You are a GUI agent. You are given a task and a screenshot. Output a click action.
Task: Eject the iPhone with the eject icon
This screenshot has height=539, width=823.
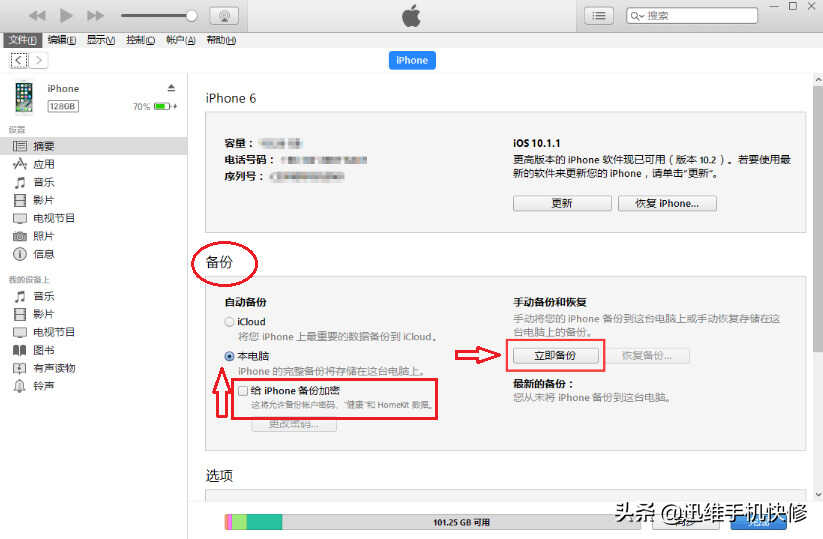pos(171,88)
